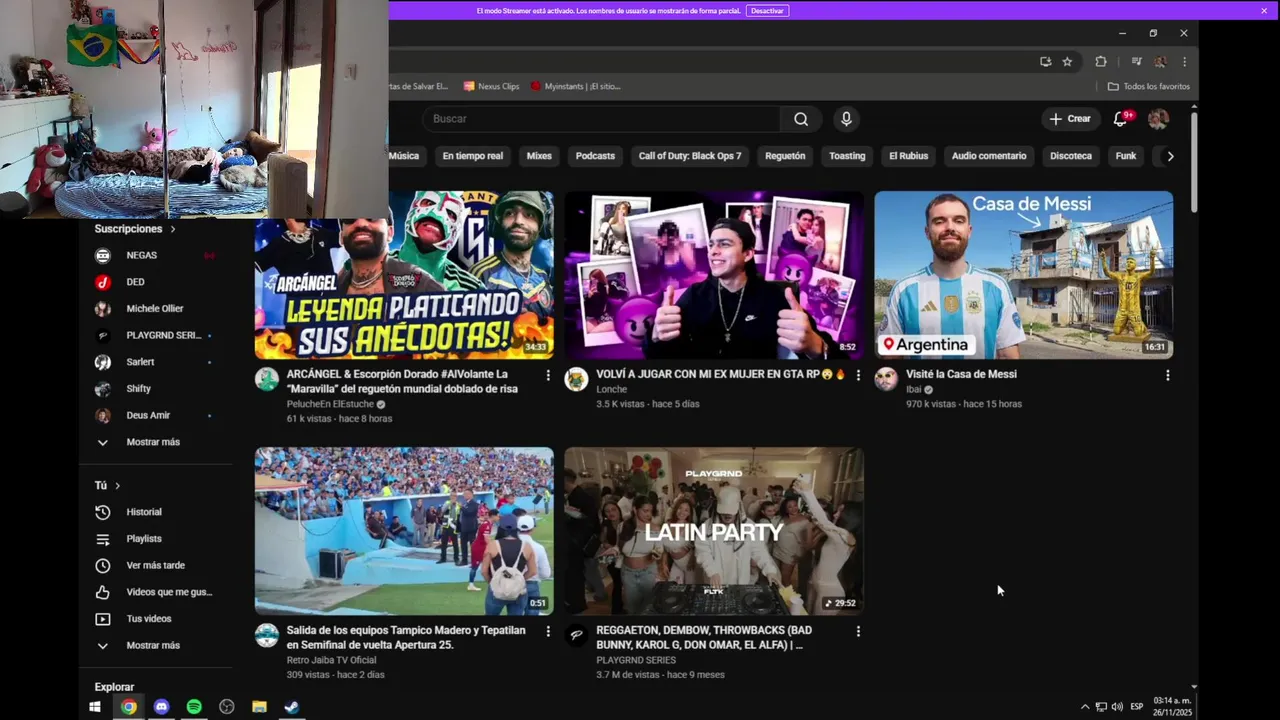Viewport: 1280px width, 720px height.
Task: Open Volví a jugar GTA RP thumbnail
Action: (714, 275)
